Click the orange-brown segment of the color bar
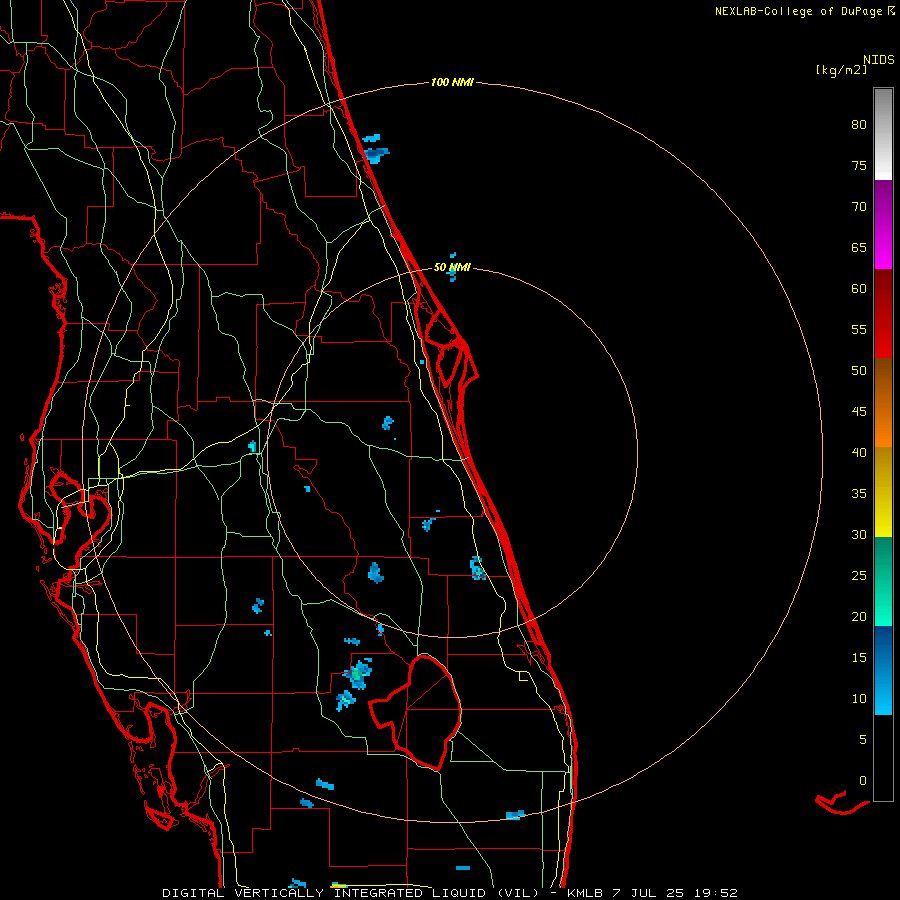Image resolution: width=900 pixels, height=900 pixels. (883, 403)
